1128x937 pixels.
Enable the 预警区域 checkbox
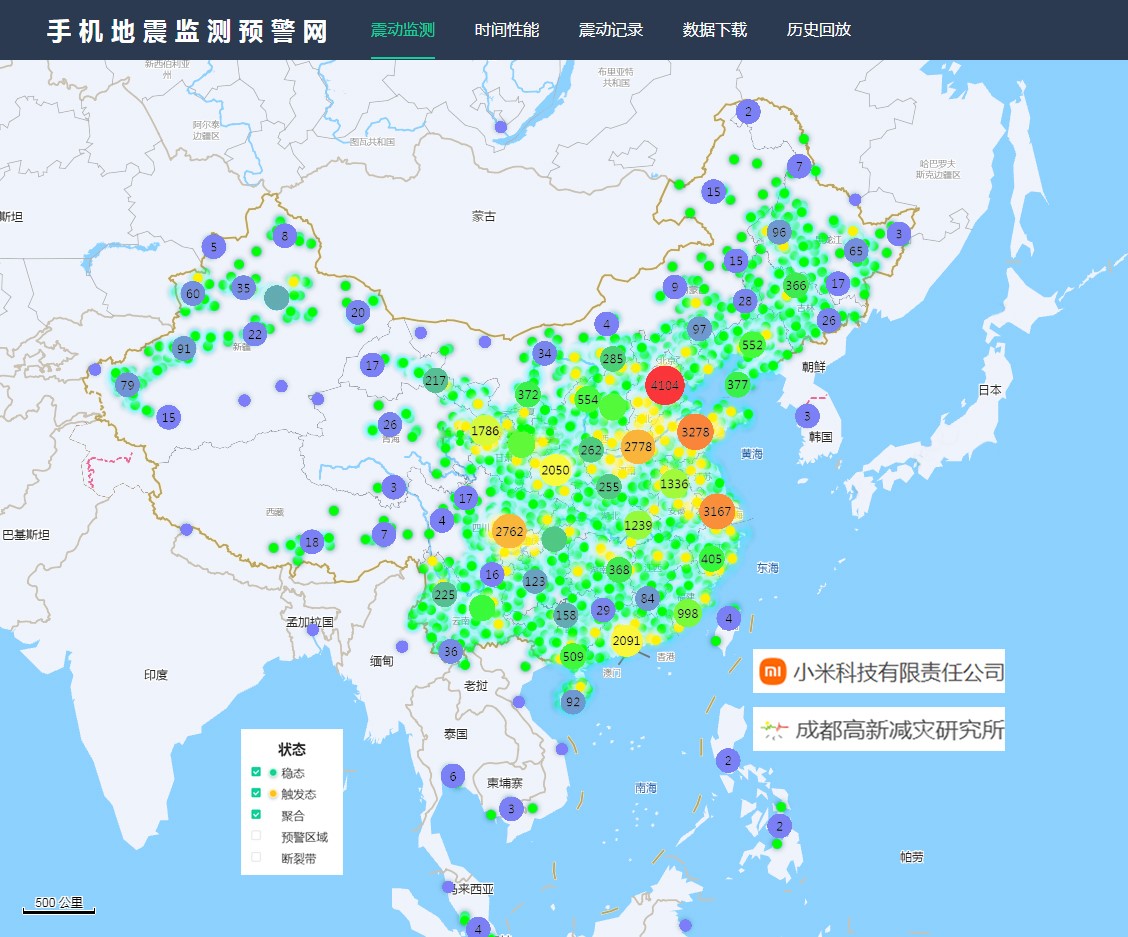256,836
